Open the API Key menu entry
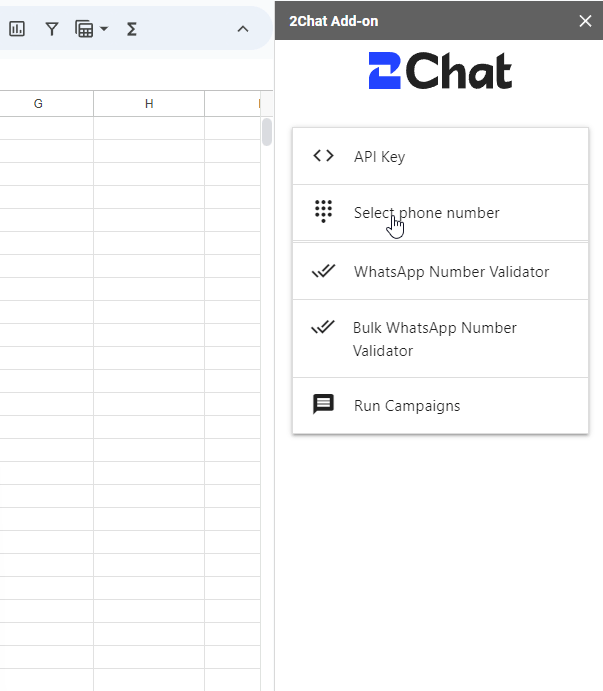The image size is (603, 691). (x=440, y=156)
